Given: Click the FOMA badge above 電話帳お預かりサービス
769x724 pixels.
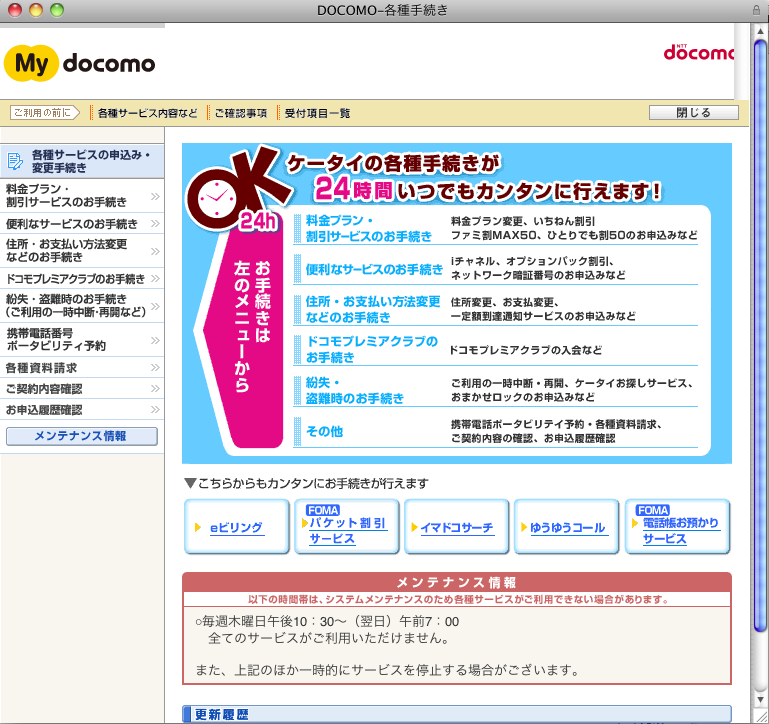Looking at the screenshot, I should 653,510.
